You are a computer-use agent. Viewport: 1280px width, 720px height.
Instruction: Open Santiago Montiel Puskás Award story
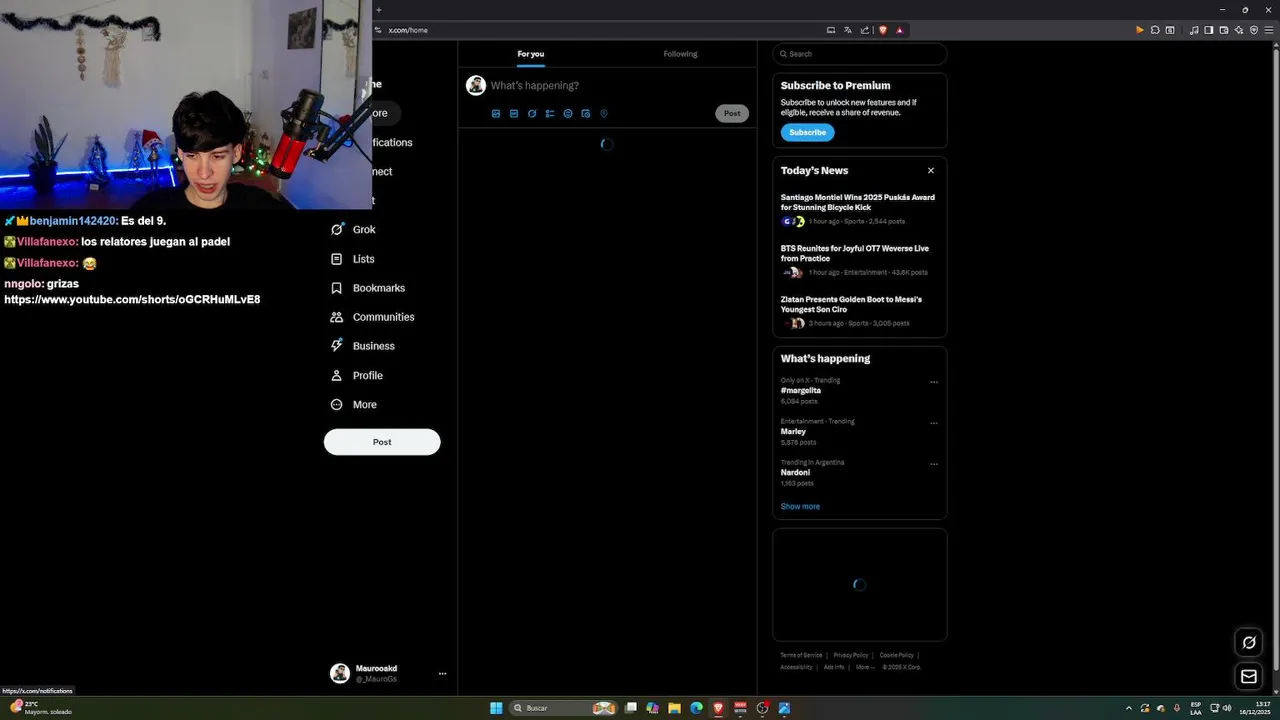pyautogui.click(x=859, y=209)
